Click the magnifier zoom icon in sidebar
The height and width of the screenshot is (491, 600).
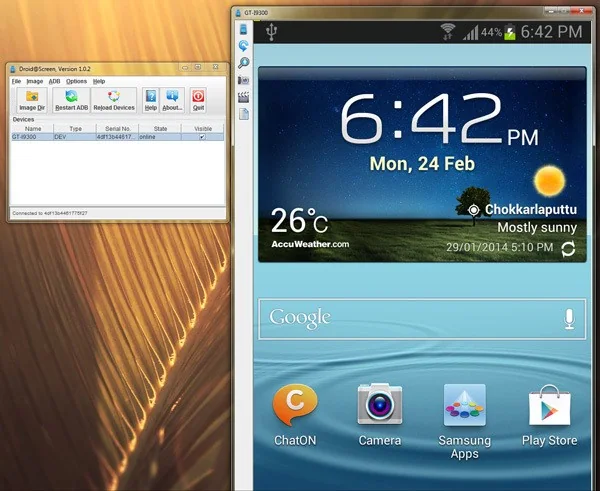tap(243, 63)
